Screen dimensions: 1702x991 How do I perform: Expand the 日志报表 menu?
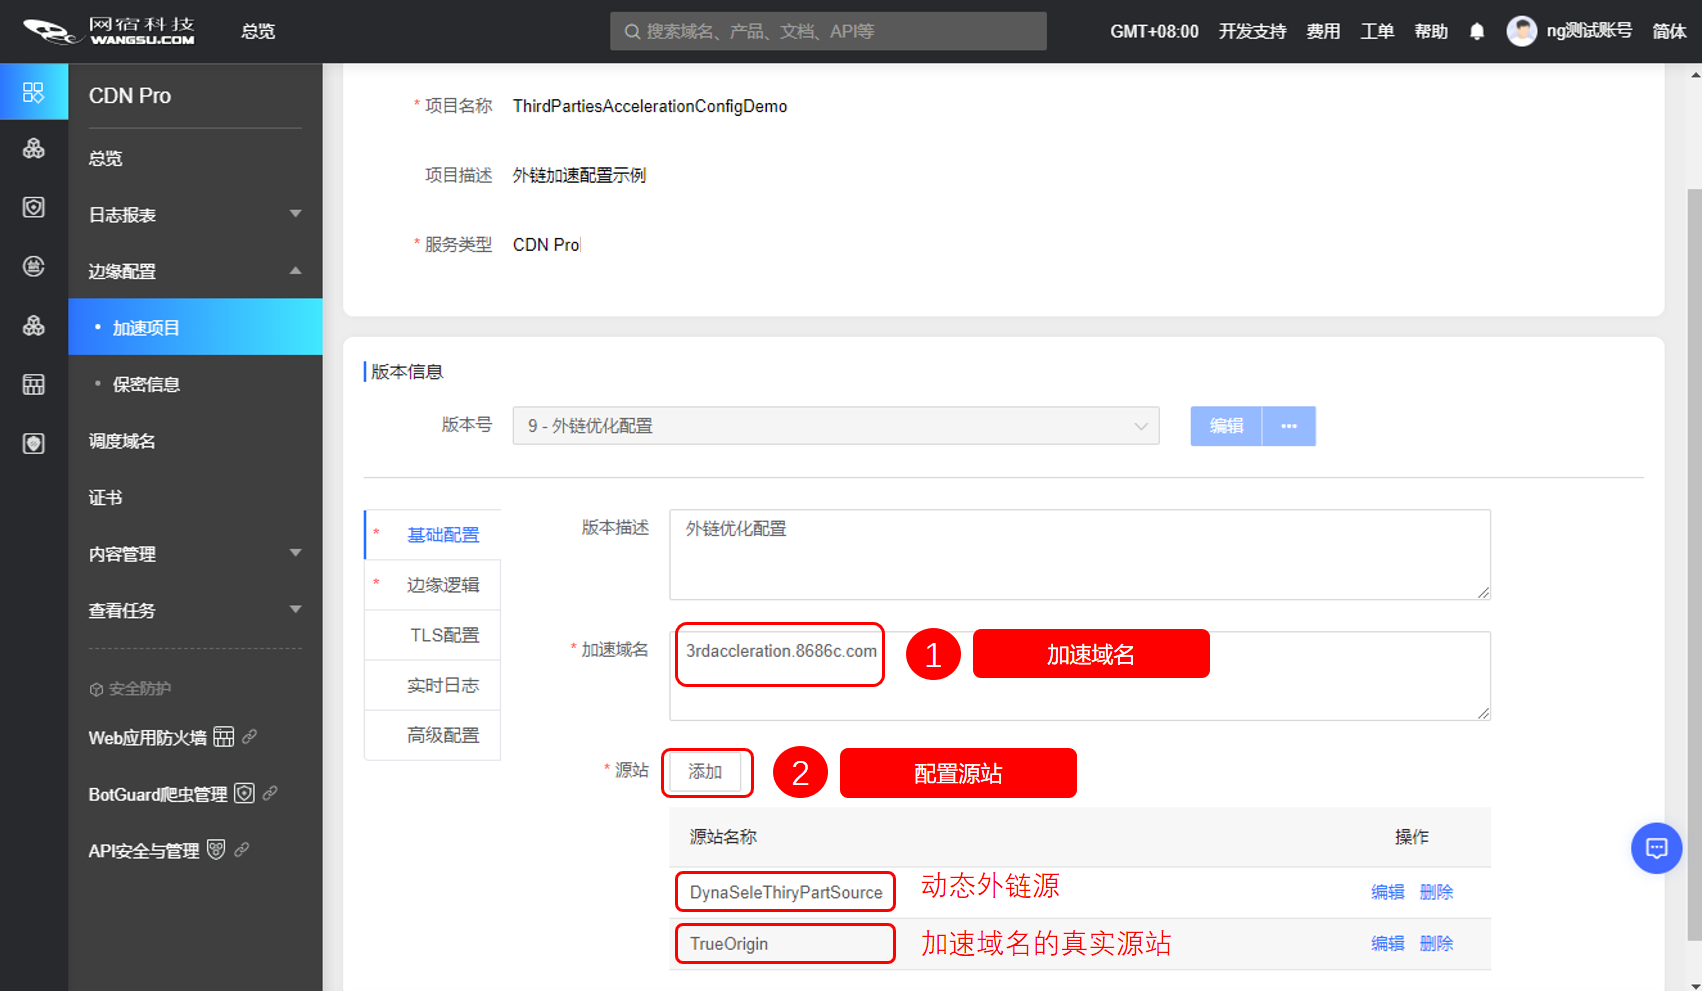[295, 214]
